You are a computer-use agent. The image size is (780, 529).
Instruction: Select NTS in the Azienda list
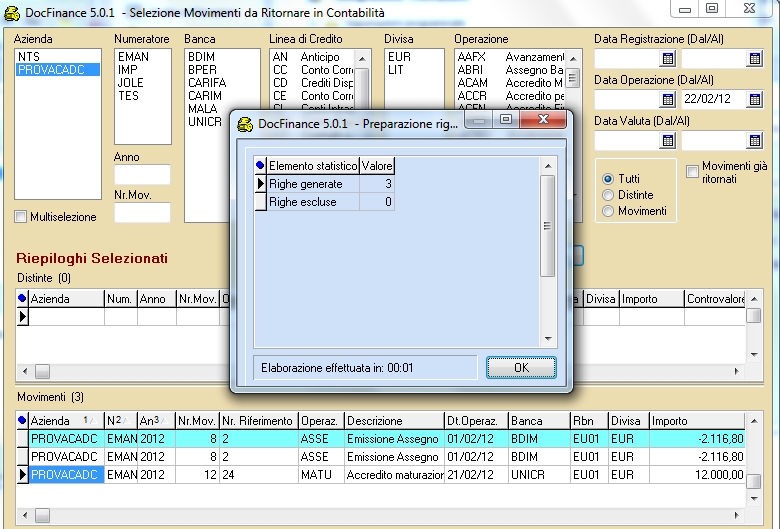click(x=29, y=57)
